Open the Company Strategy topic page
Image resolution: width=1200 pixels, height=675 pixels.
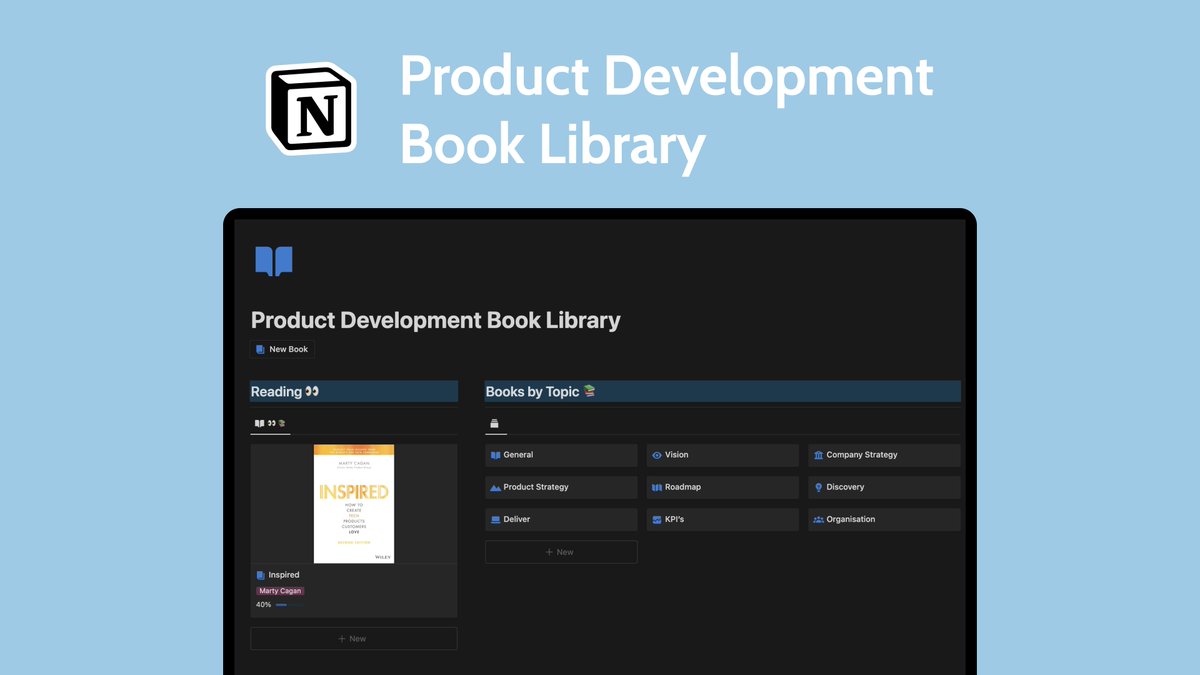click(x=885, y=455)
